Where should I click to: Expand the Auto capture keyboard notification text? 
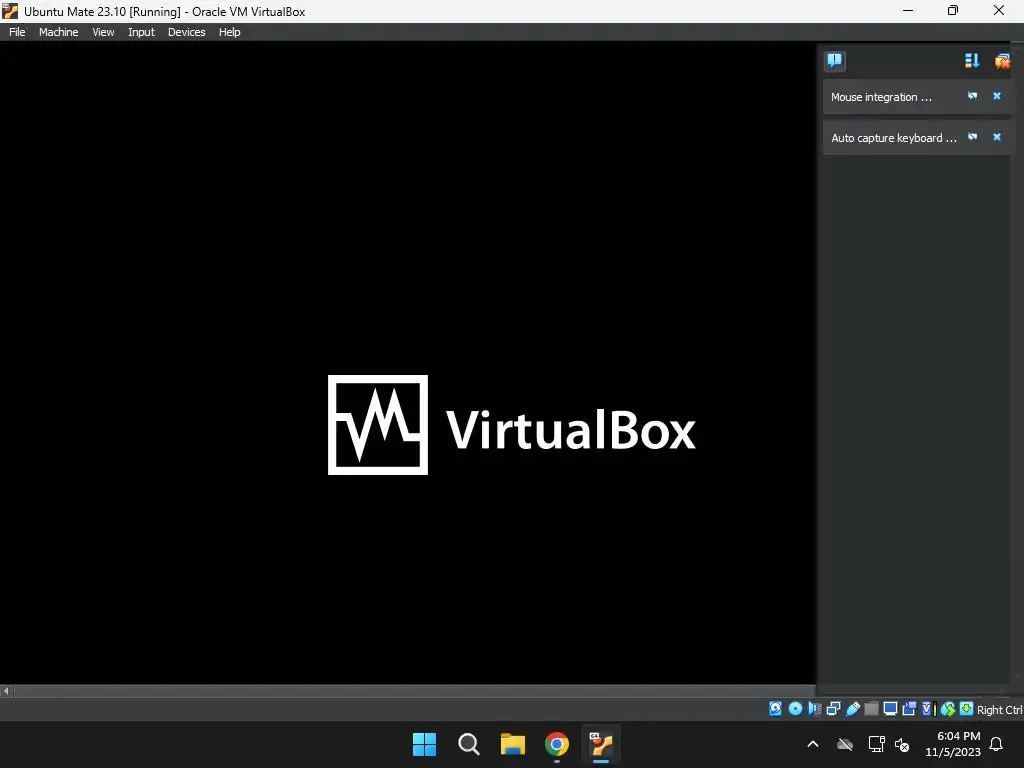(893, 138)
